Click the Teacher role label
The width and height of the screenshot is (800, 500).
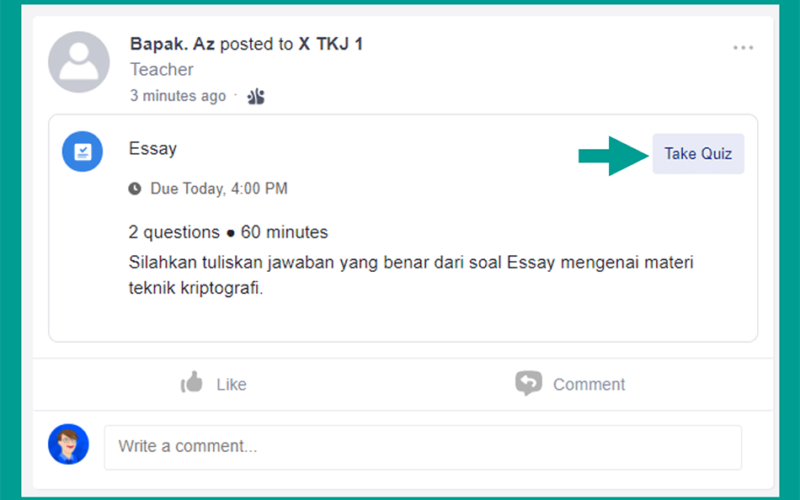coord(162,69)
